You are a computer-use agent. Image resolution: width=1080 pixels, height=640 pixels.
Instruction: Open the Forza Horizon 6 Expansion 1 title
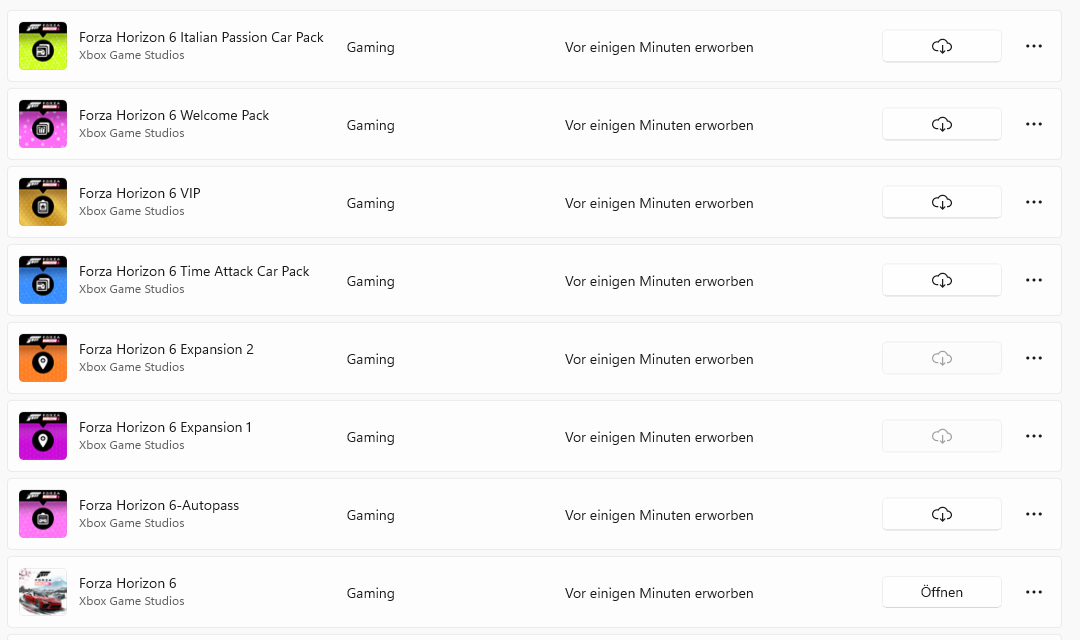click(x=165, y=427)
